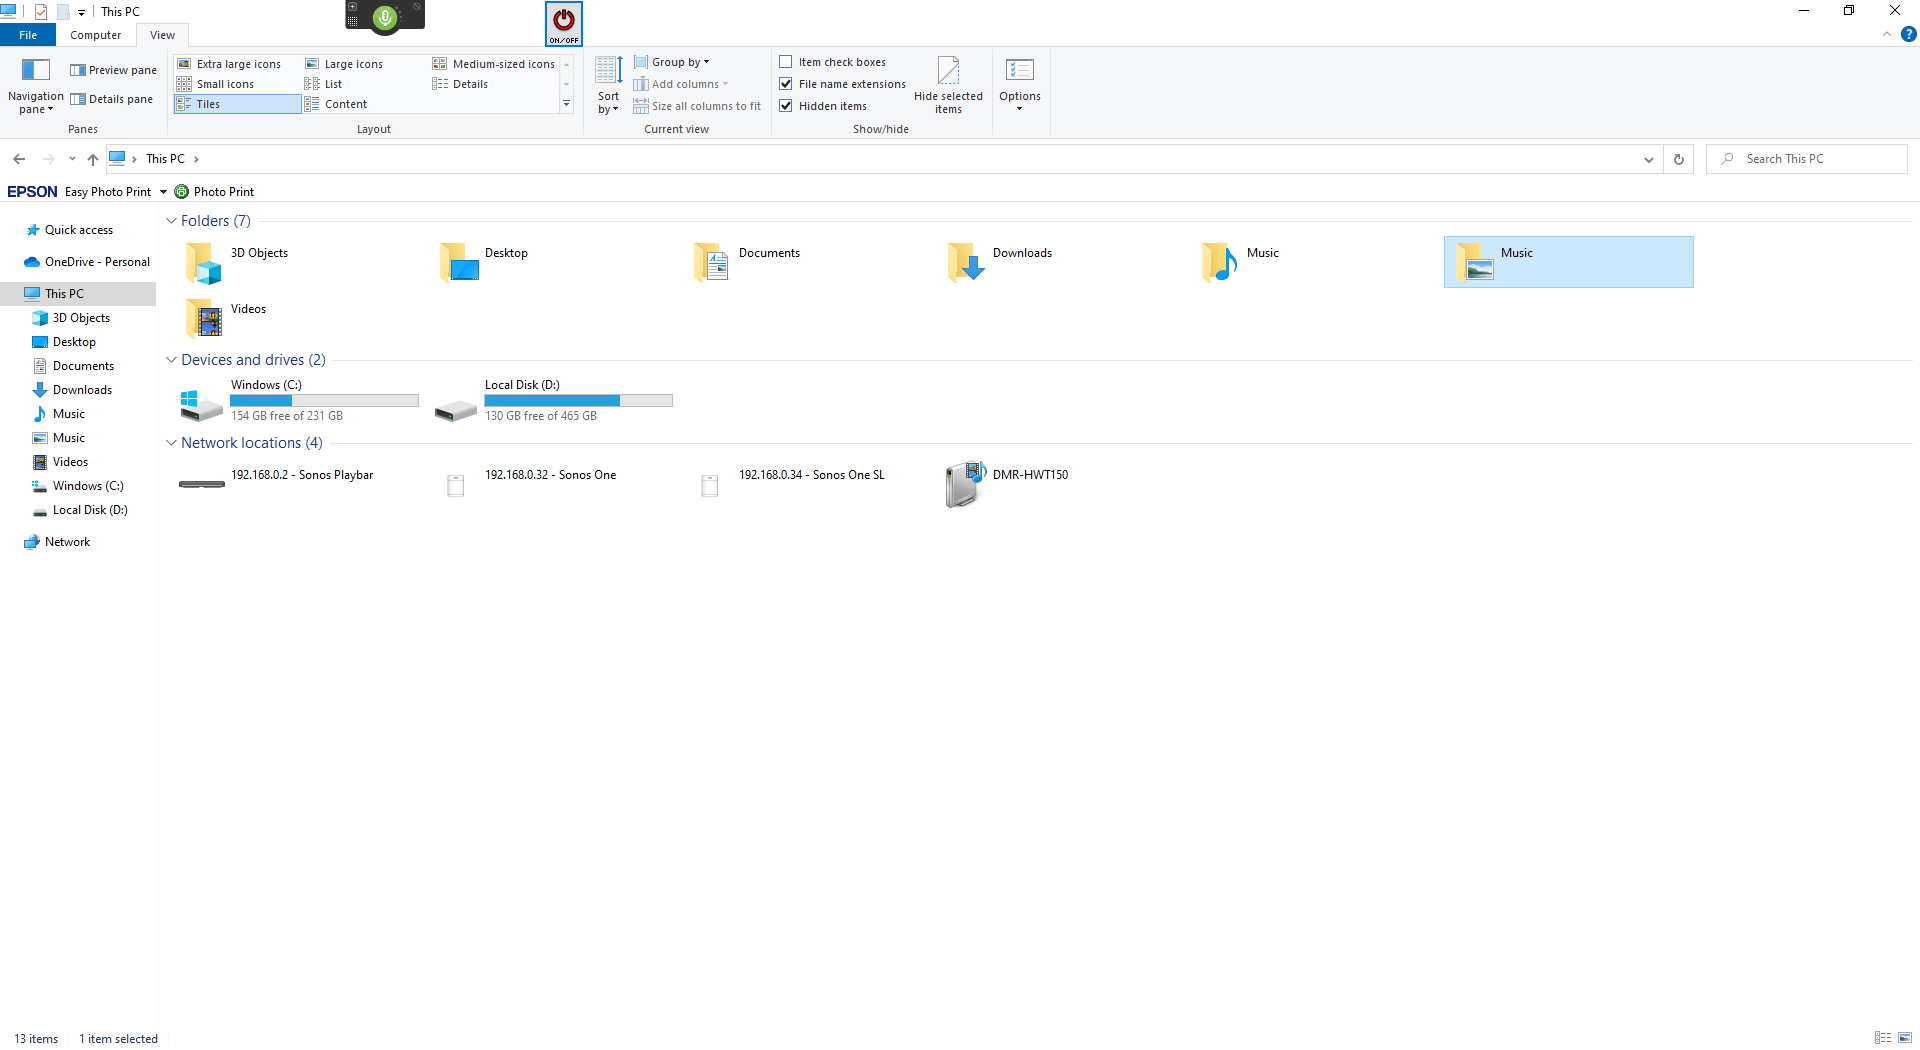Expand the address bar history dropdown
This screenshot has width=1920, height=1050.
point(1649,159)
